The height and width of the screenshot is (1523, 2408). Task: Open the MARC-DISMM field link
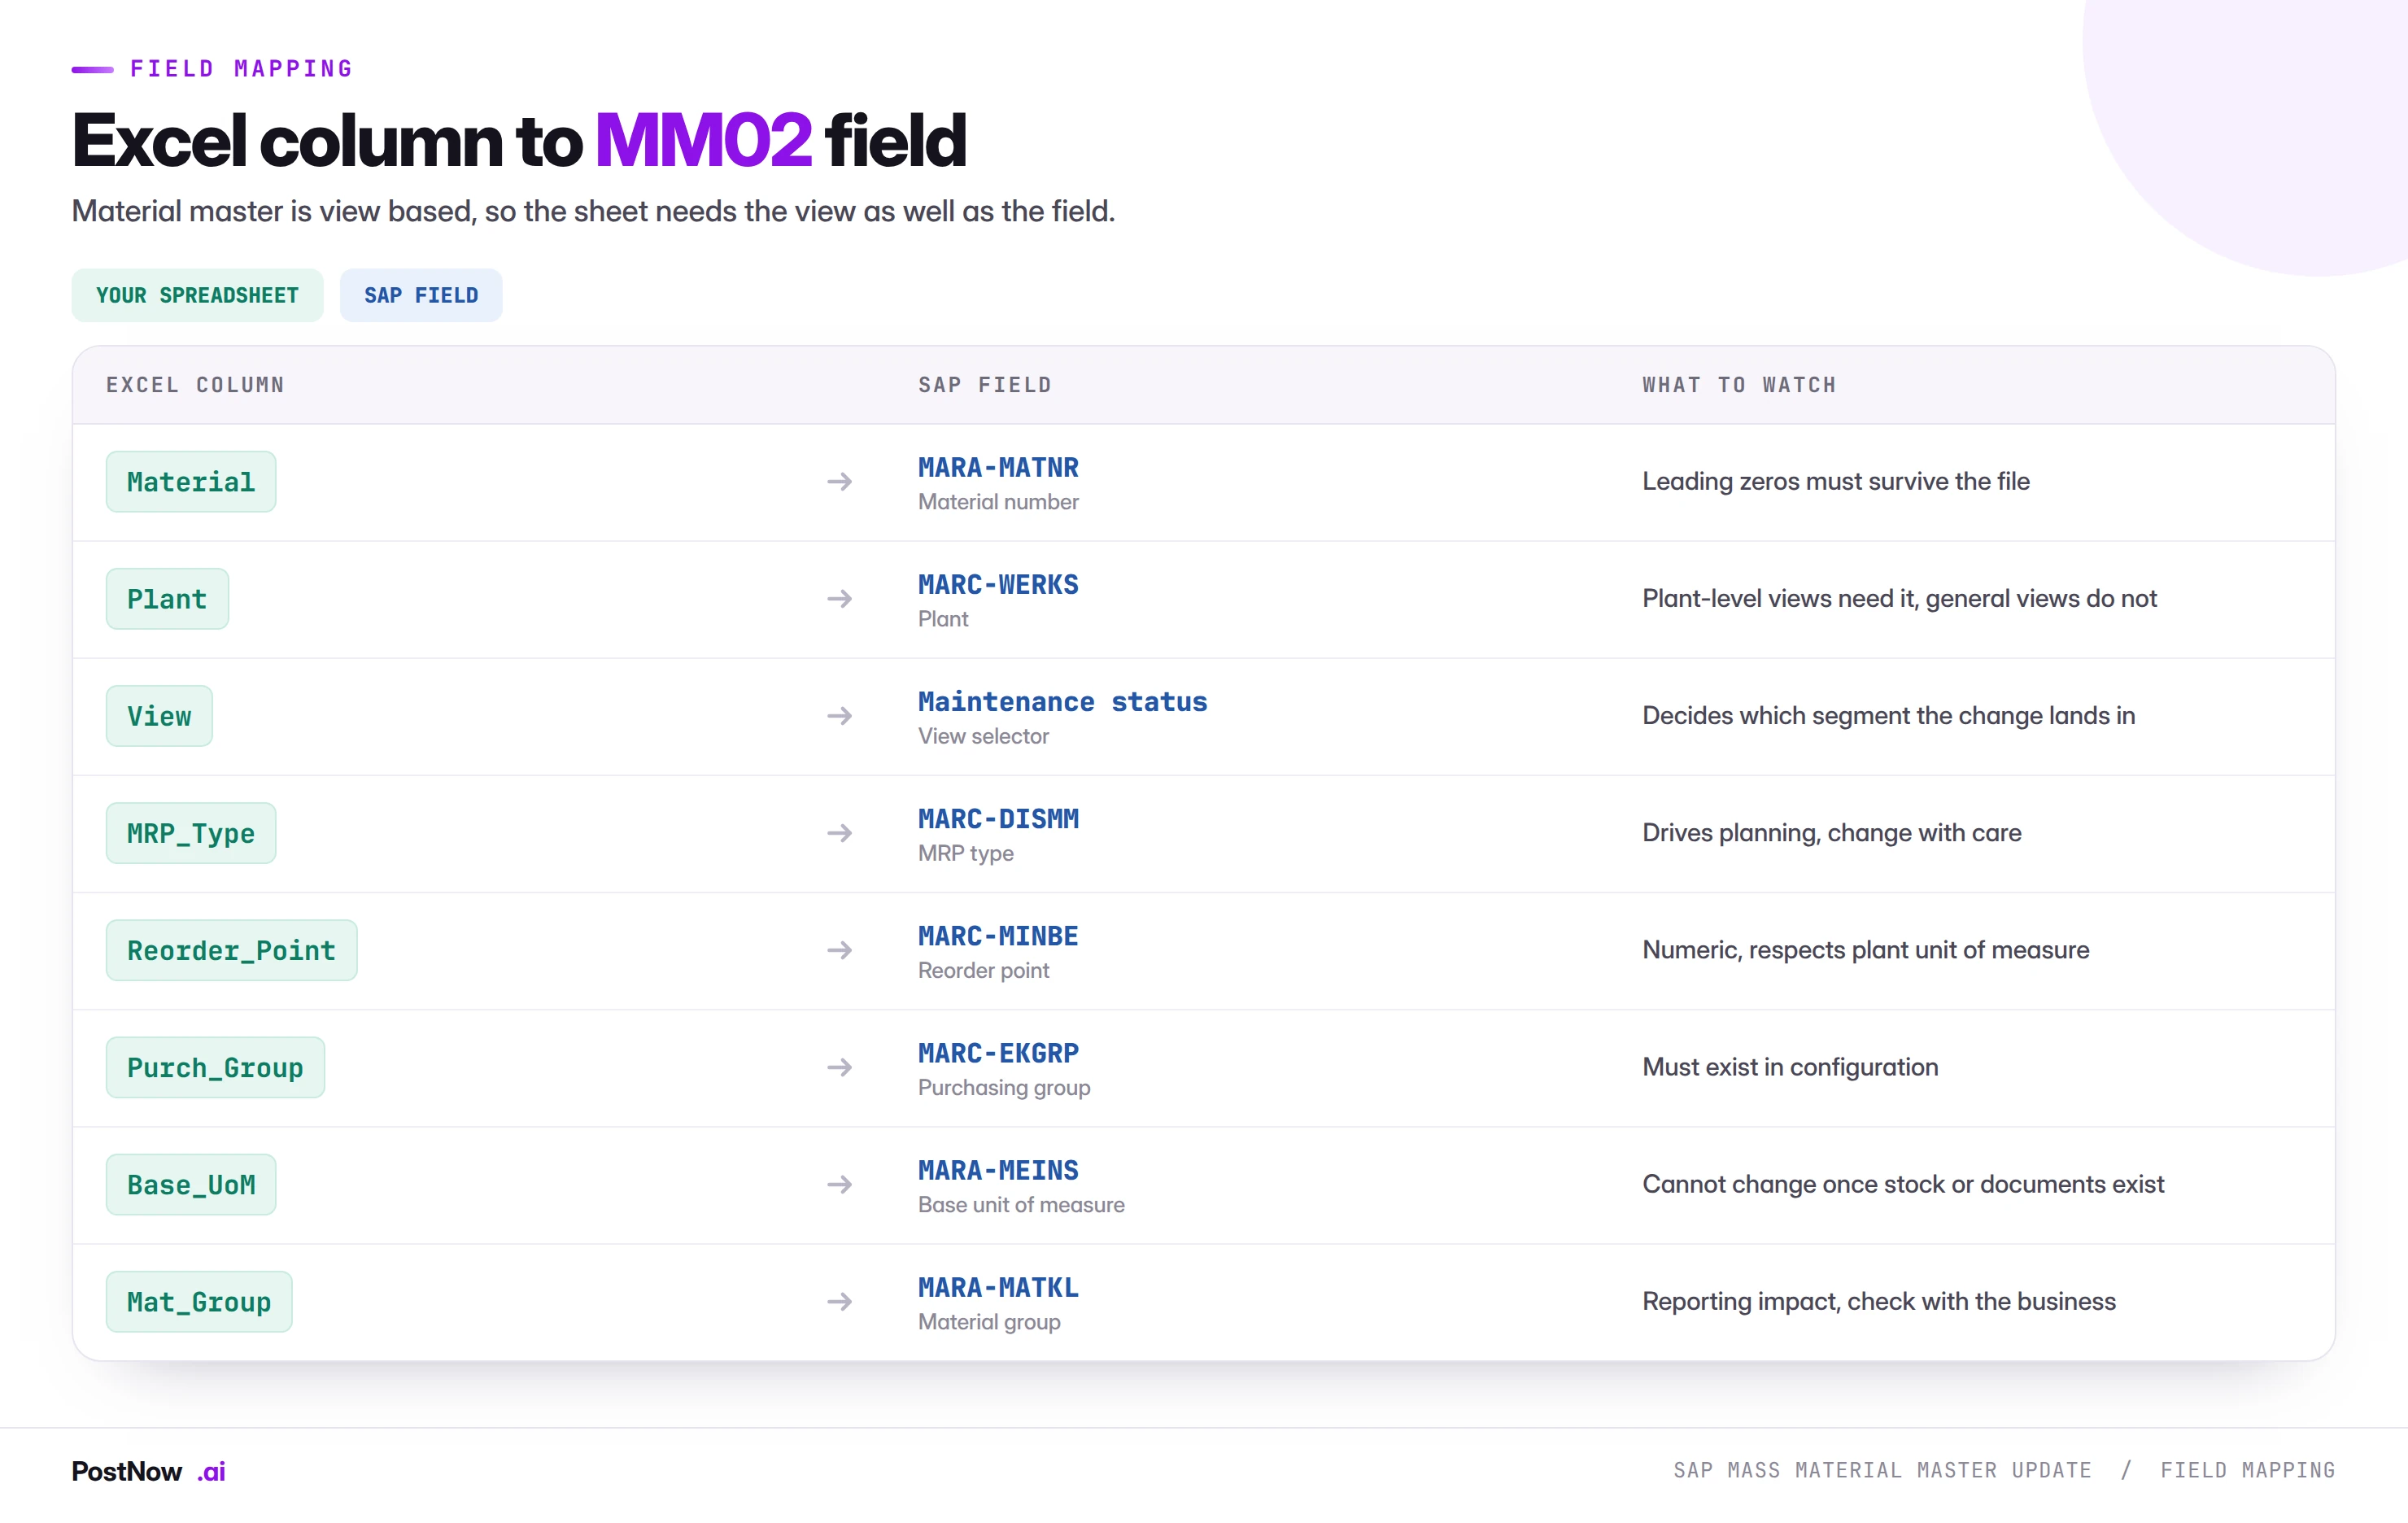[x=998, y=818]
